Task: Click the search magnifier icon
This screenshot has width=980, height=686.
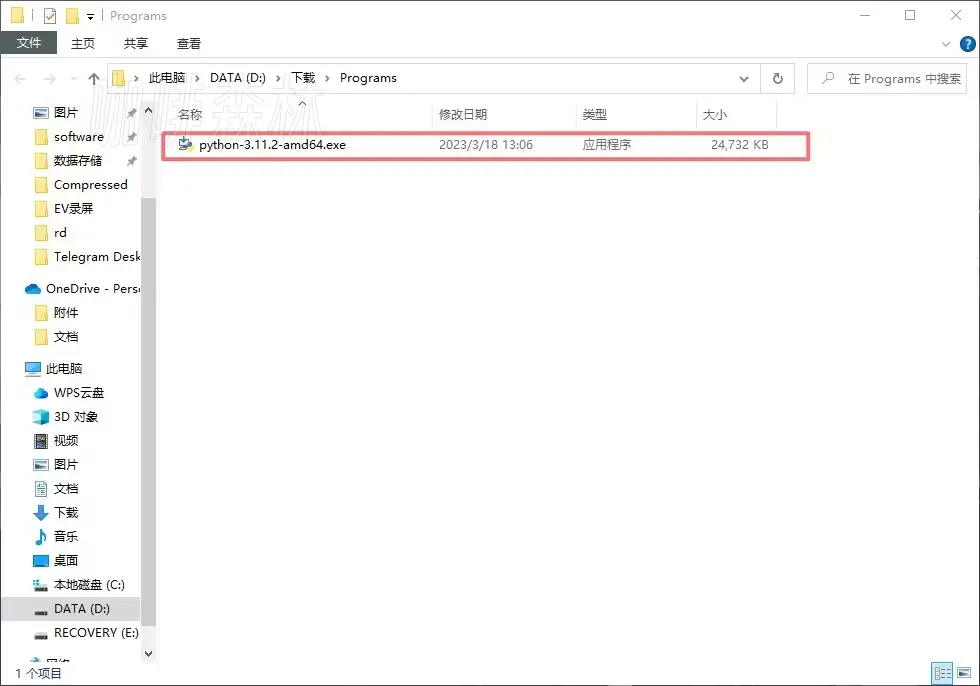Action: [828, 78]
